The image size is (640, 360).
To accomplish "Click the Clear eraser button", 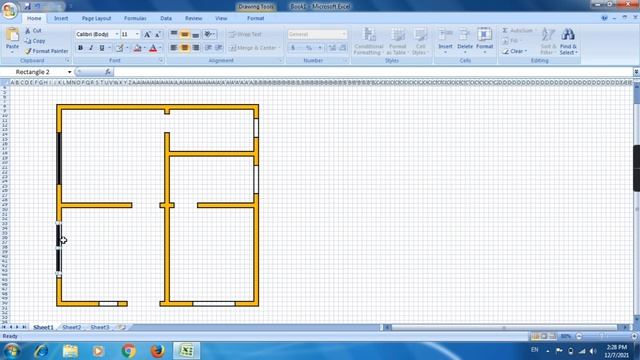I will coord(515,51).
